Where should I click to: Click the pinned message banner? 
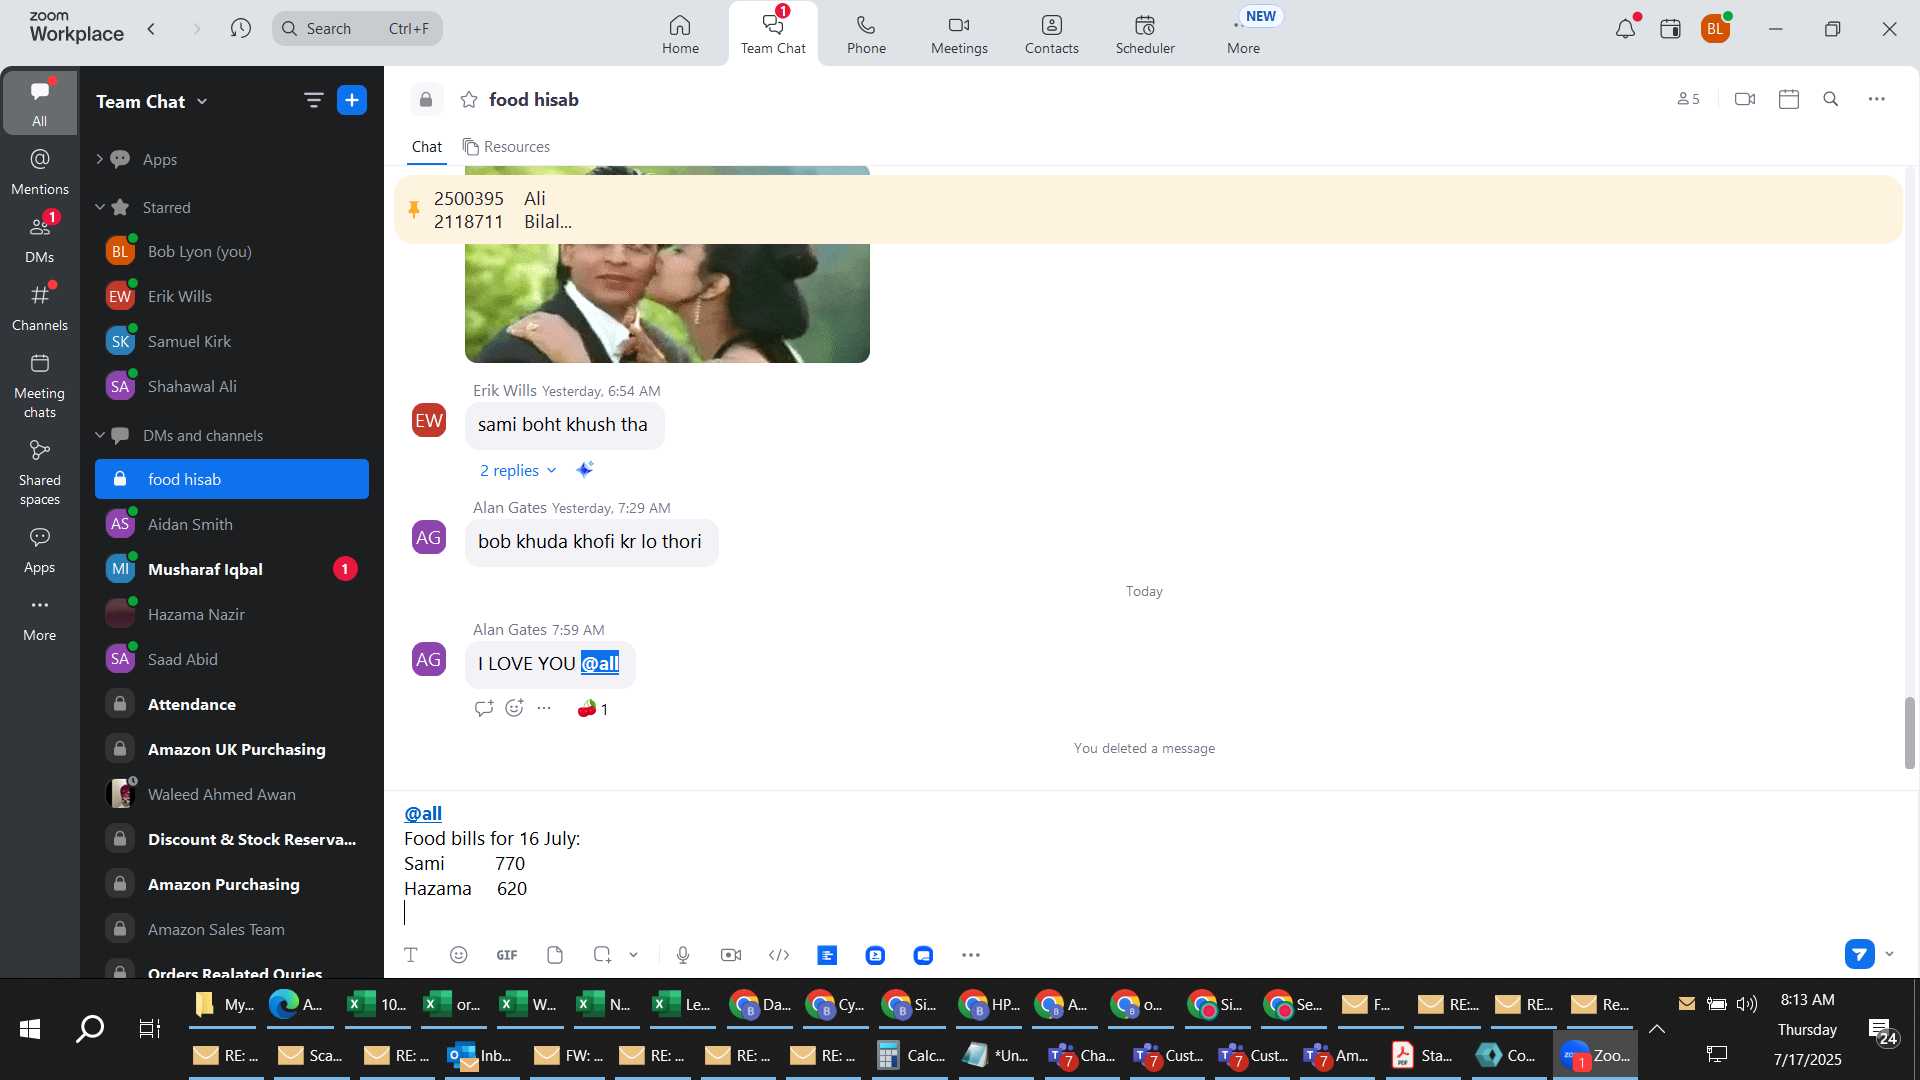(1148, 210)
